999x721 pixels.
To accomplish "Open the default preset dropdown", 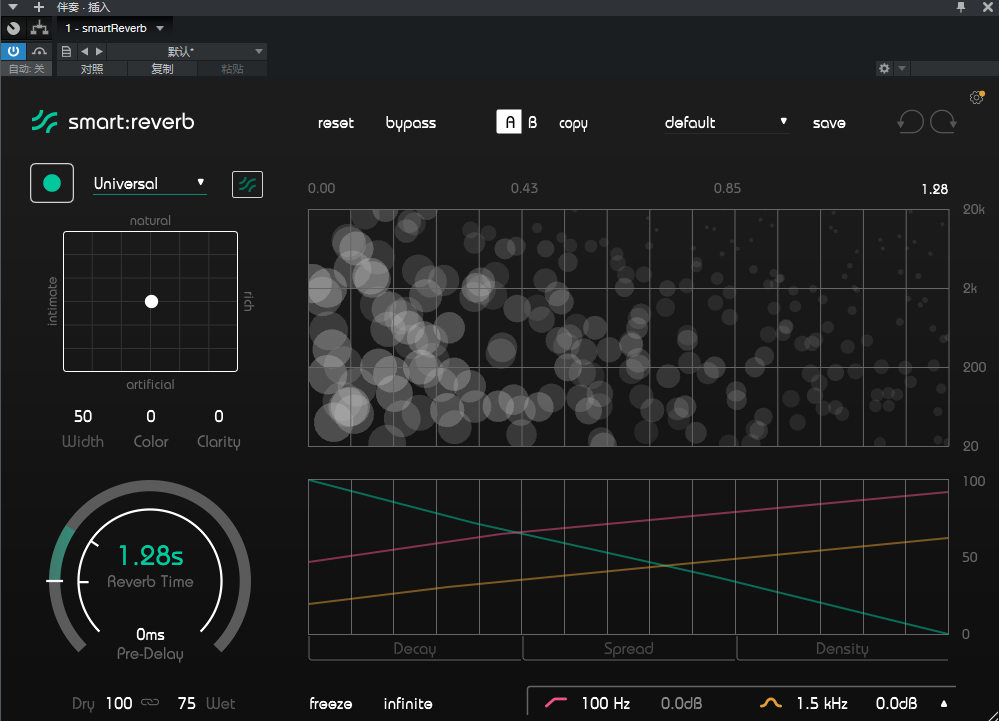I will [x=726, y=122].
